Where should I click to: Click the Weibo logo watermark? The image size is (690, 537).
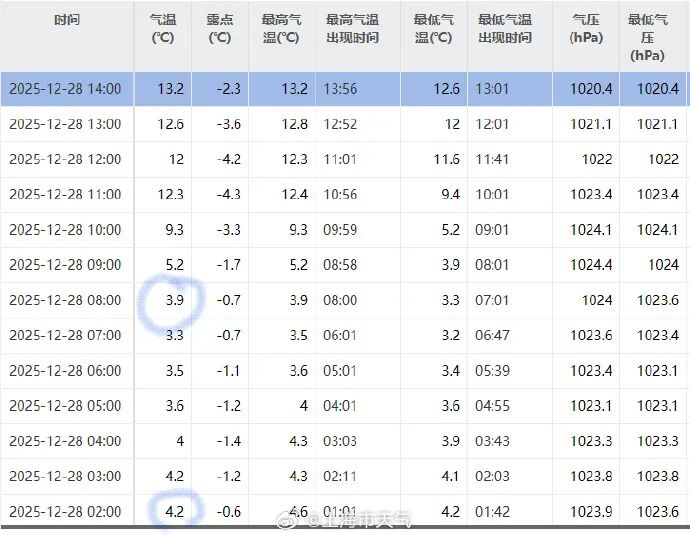point(287,520)
